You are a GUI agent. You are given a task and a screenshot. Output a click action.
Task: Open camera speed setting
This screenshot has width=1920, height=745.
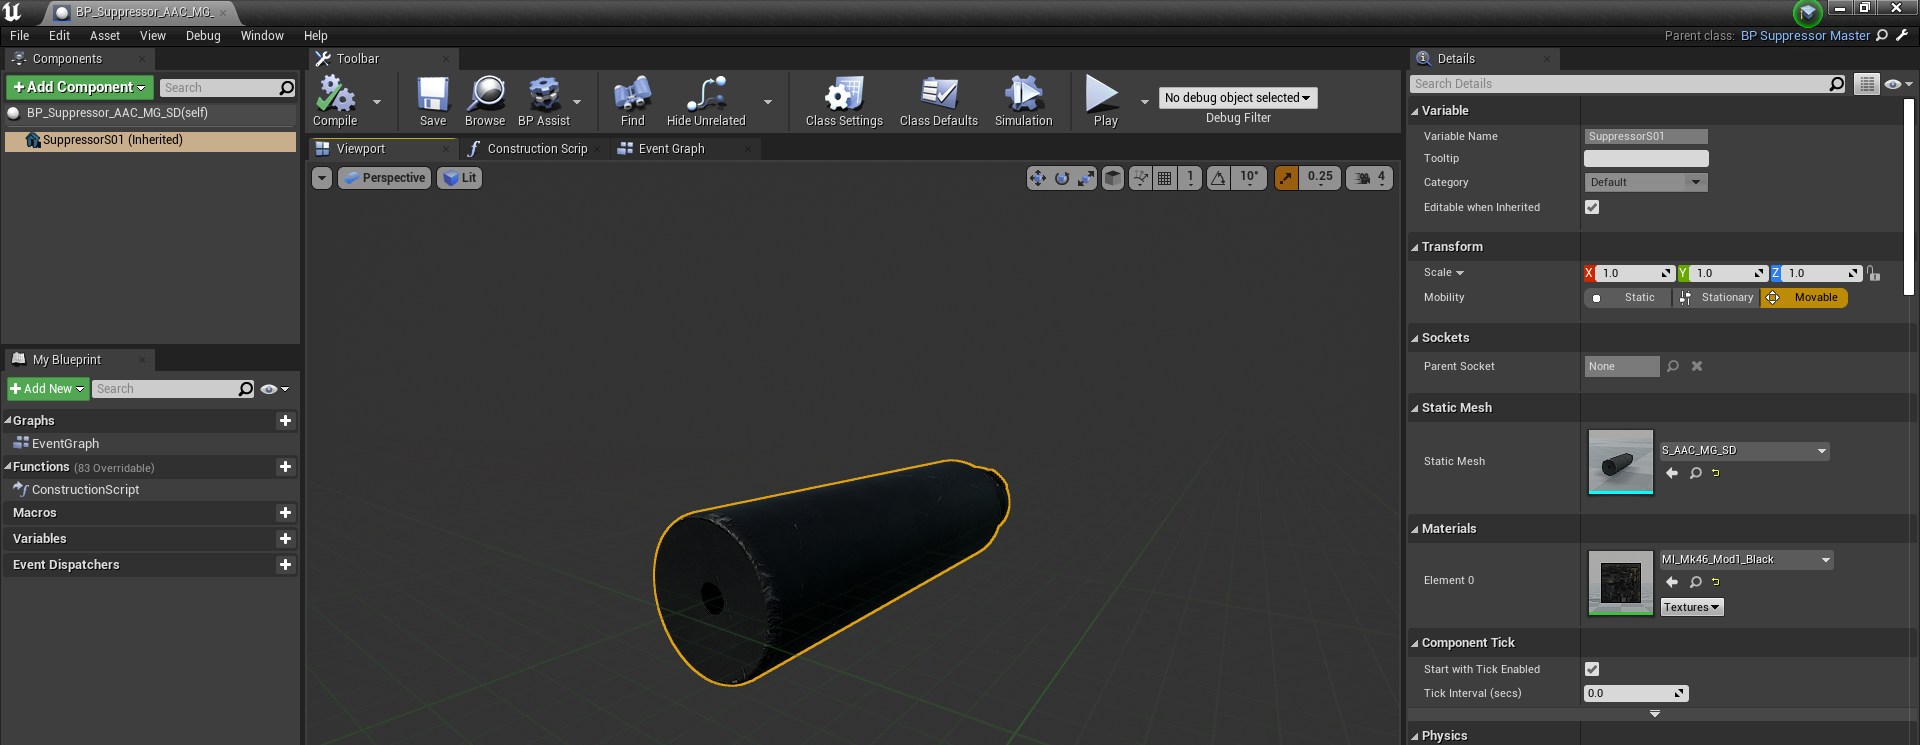pyautogui.click(x=1370, y=178)
